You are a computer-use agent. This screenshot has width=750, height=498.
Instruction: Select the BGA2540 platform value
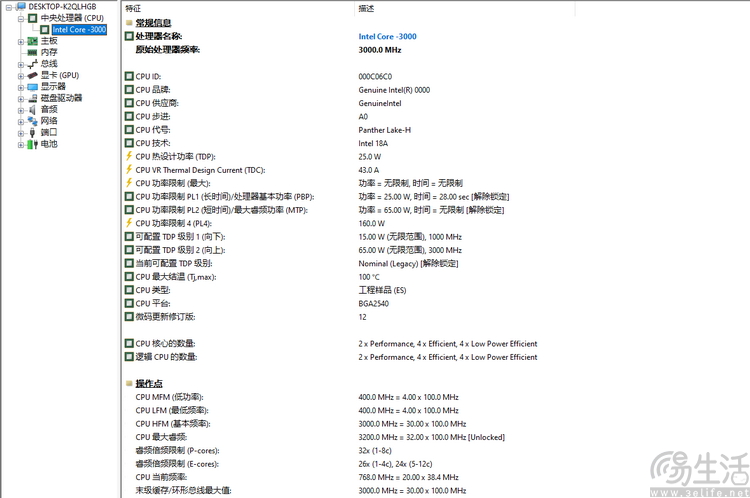click(x=374, y=304)
